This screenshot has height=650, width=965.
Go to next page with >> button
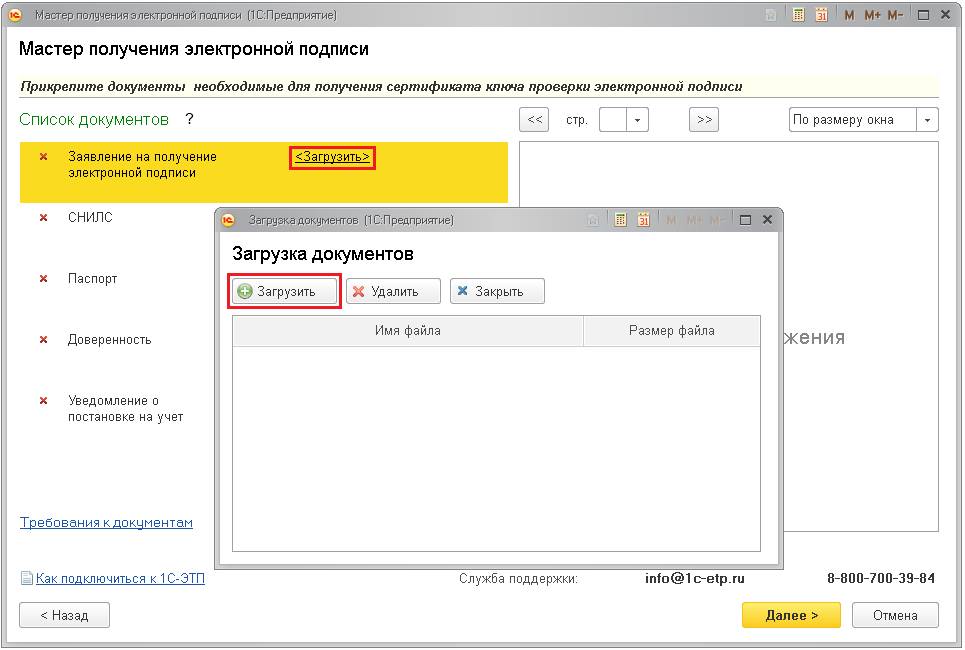(704, 119)
